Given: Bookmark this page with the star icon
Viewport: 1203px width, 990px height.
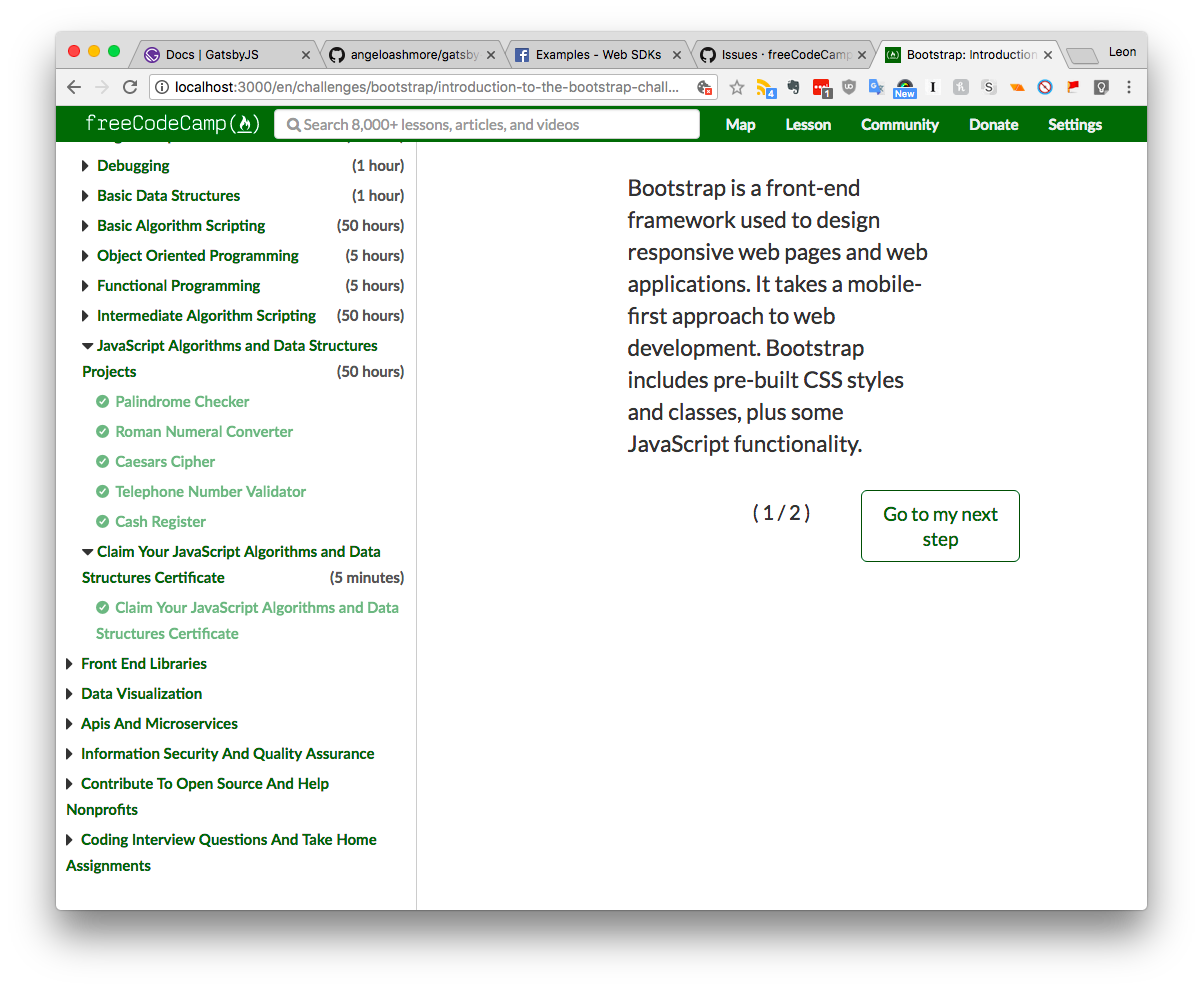Looking at the screenshot, I should [737, 87].
